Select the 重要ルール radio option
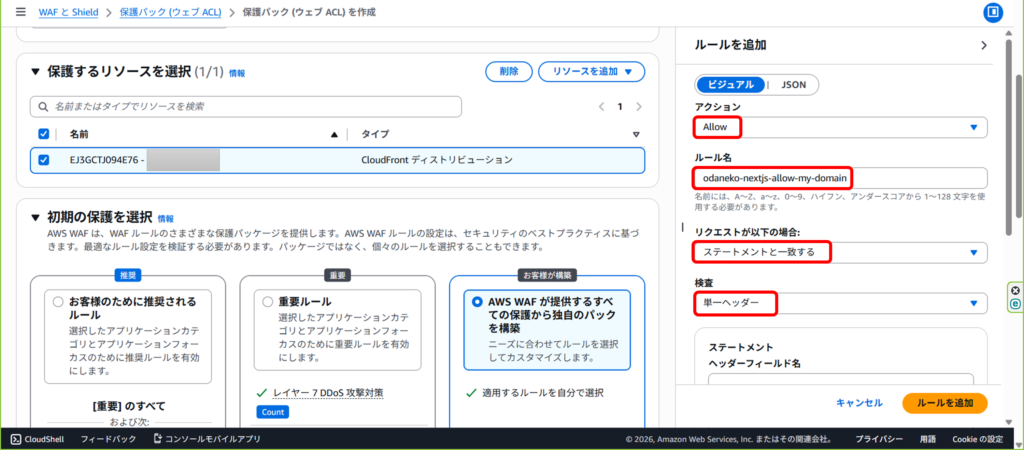Image resolution: width=1024 pixels, height=450 pixels. pos(267,301)
